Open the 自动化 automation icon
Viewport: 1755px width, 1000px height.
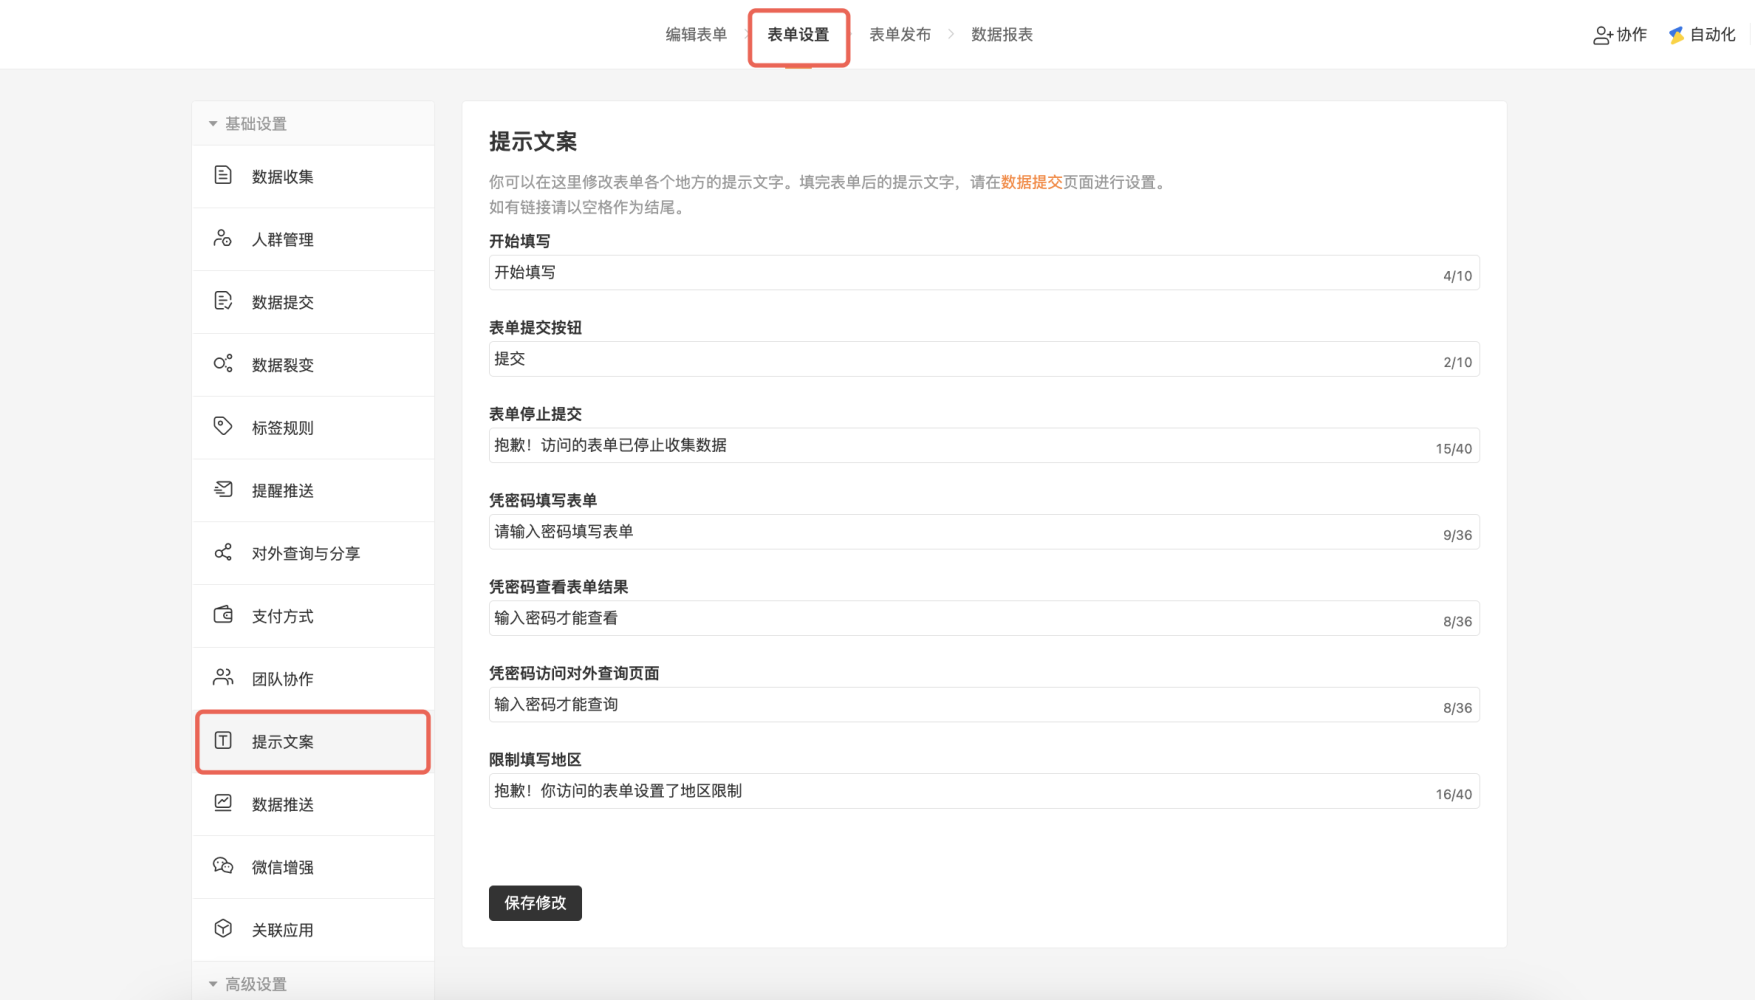[x=1676, y=35]
